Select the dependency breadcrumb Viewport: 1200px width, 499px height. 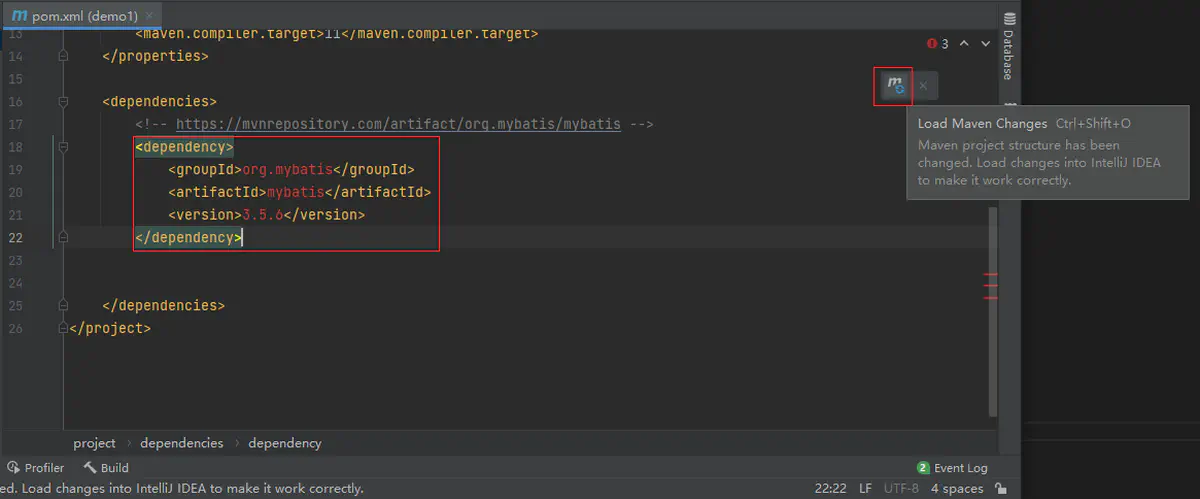(x=285, y=443)
